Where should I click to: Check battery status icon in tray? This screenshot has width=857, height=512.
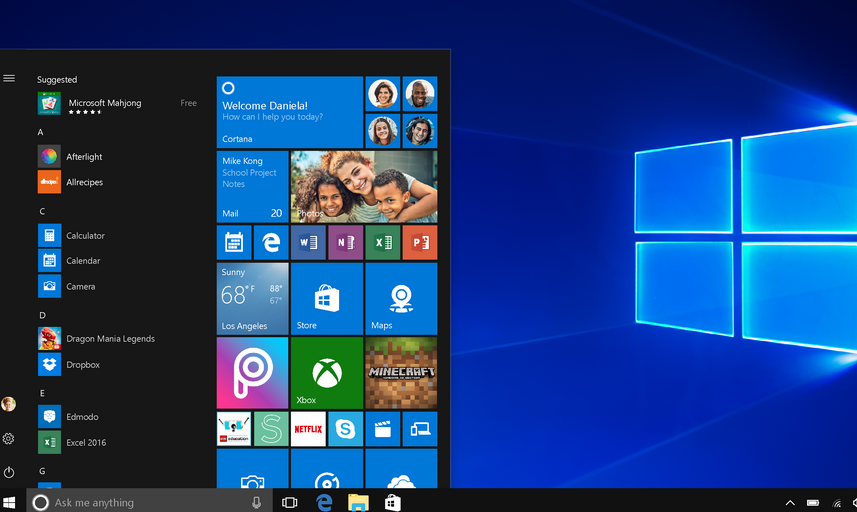[x=813, y=503]
